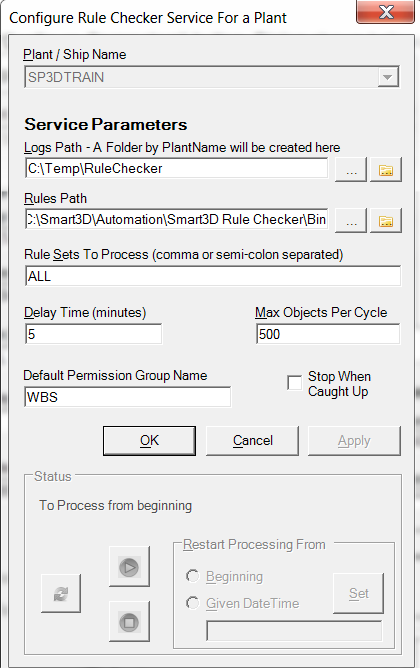Click the Set restart button
The width and height of the screenshot is (420, 668).
[358, 593]
